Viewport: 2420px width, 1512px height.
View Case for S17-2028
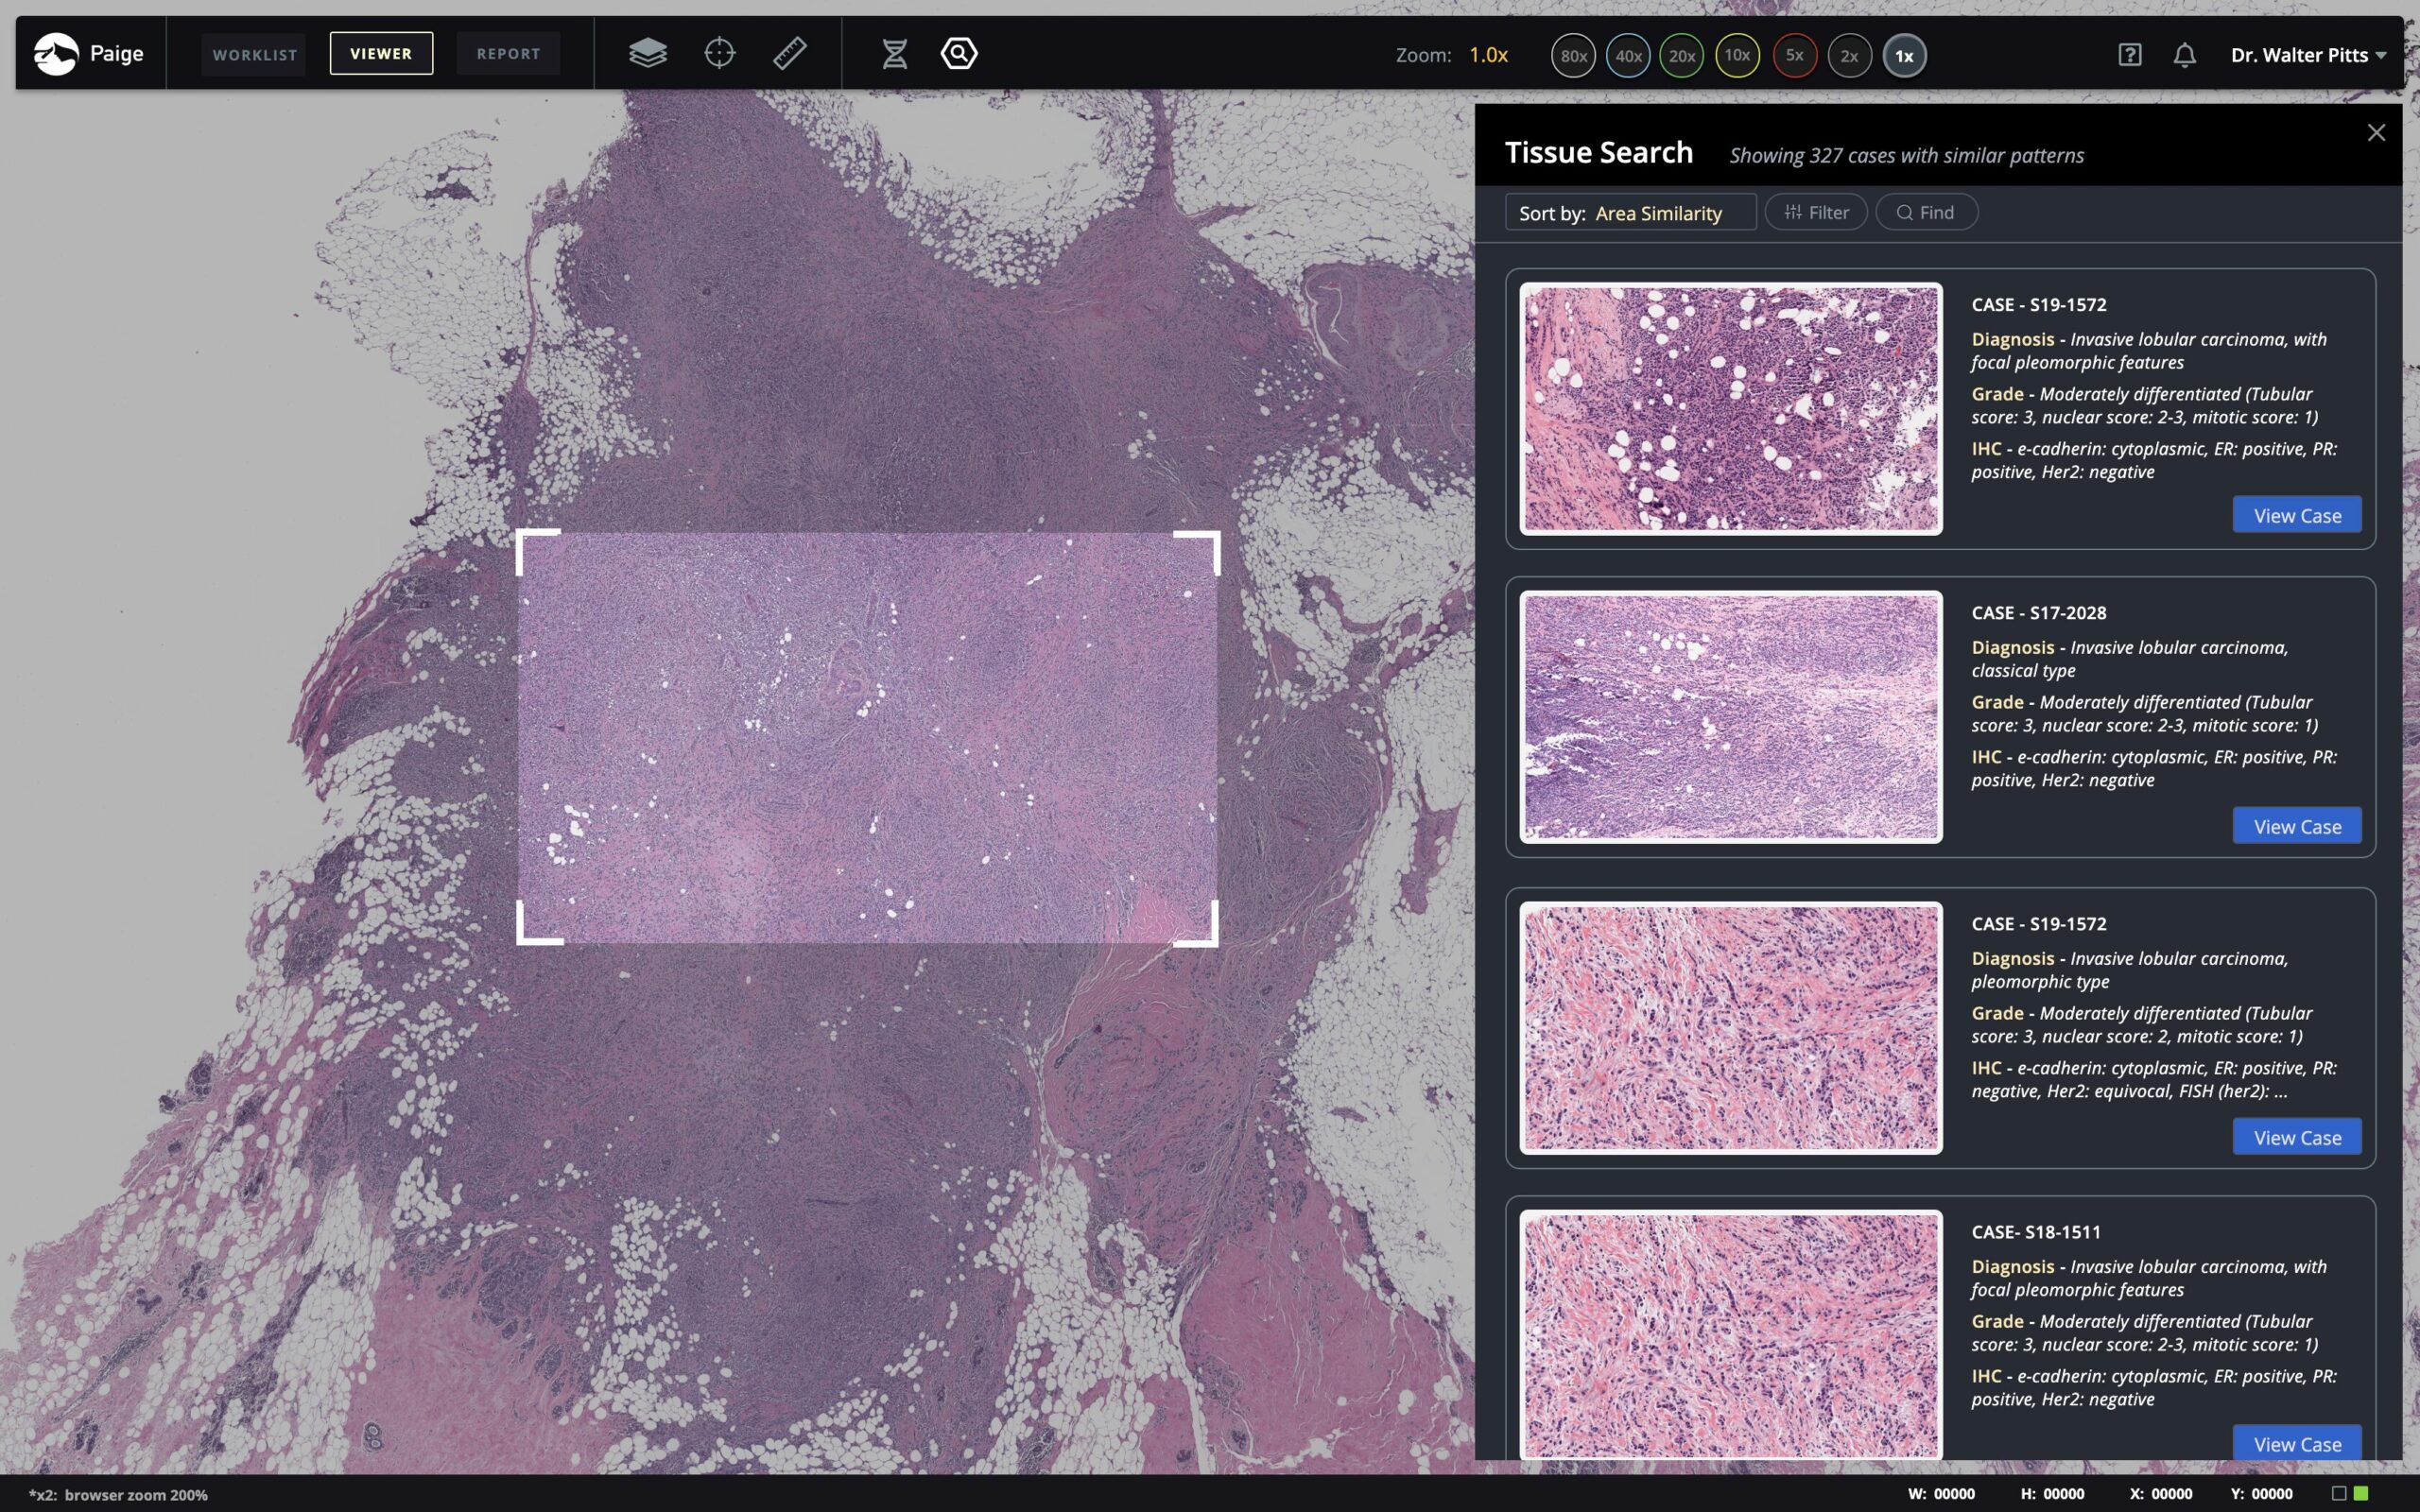point(2295,825)
